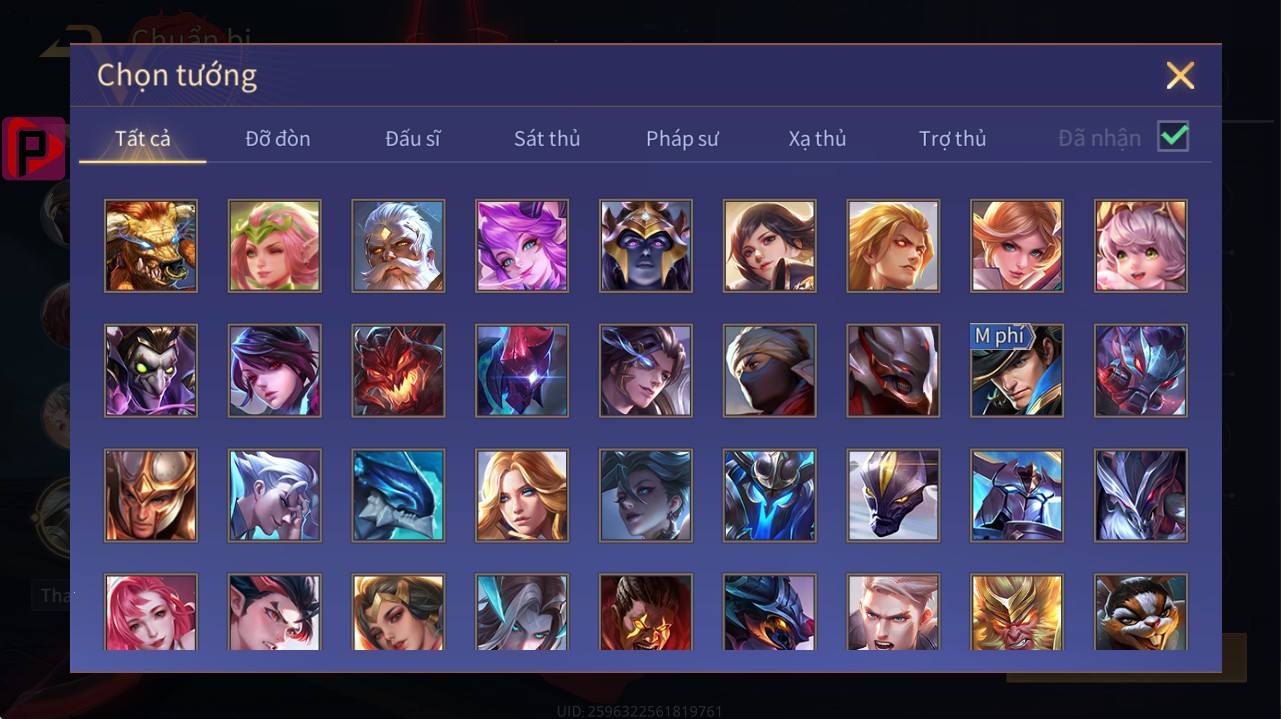Open the 'Đấu sĩ' tab
This screenshot has width=1281, height=719.
pos(413,138)
